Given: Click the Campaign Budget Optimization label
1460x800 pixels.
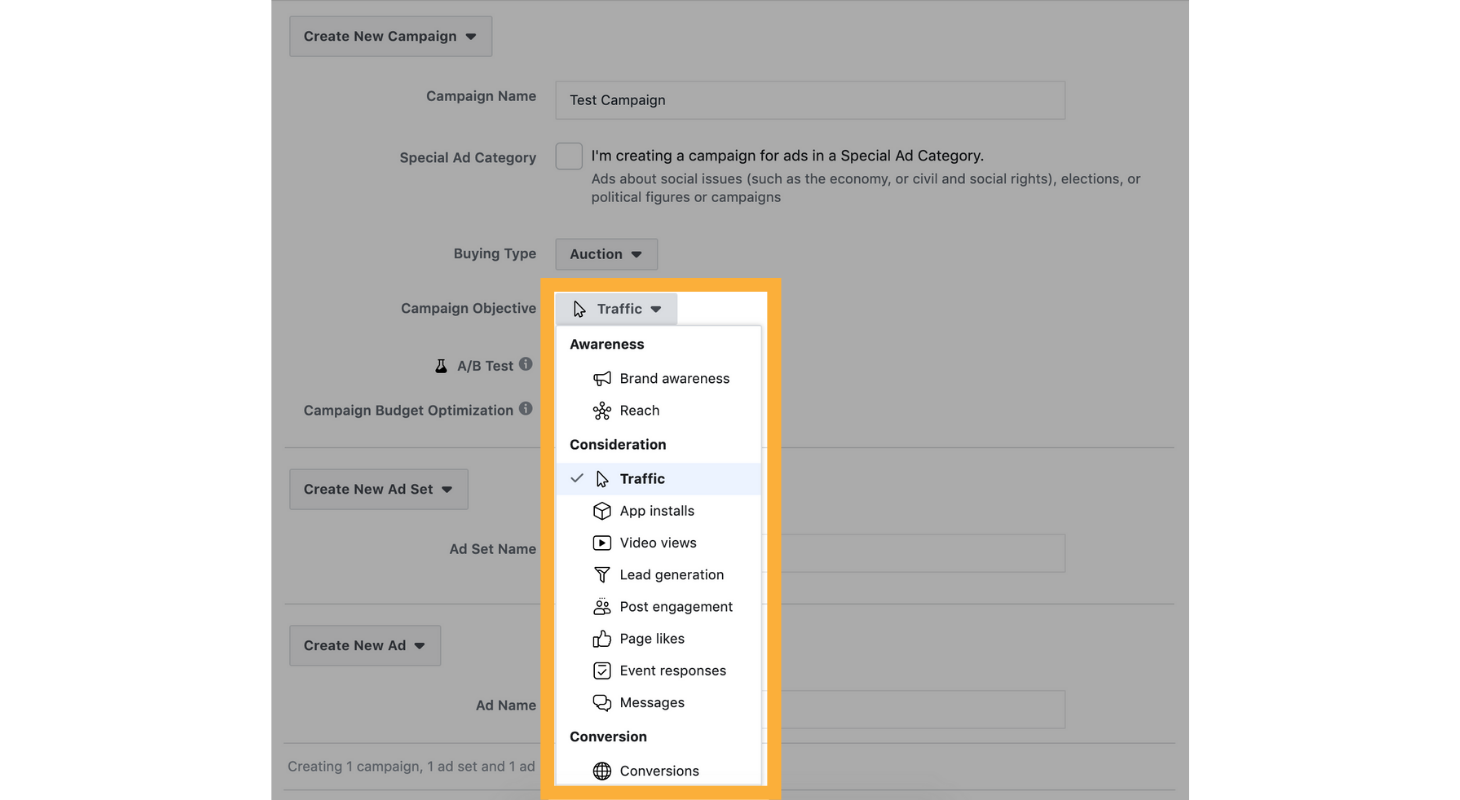Looking at the screenshot, I should (408, 410).
